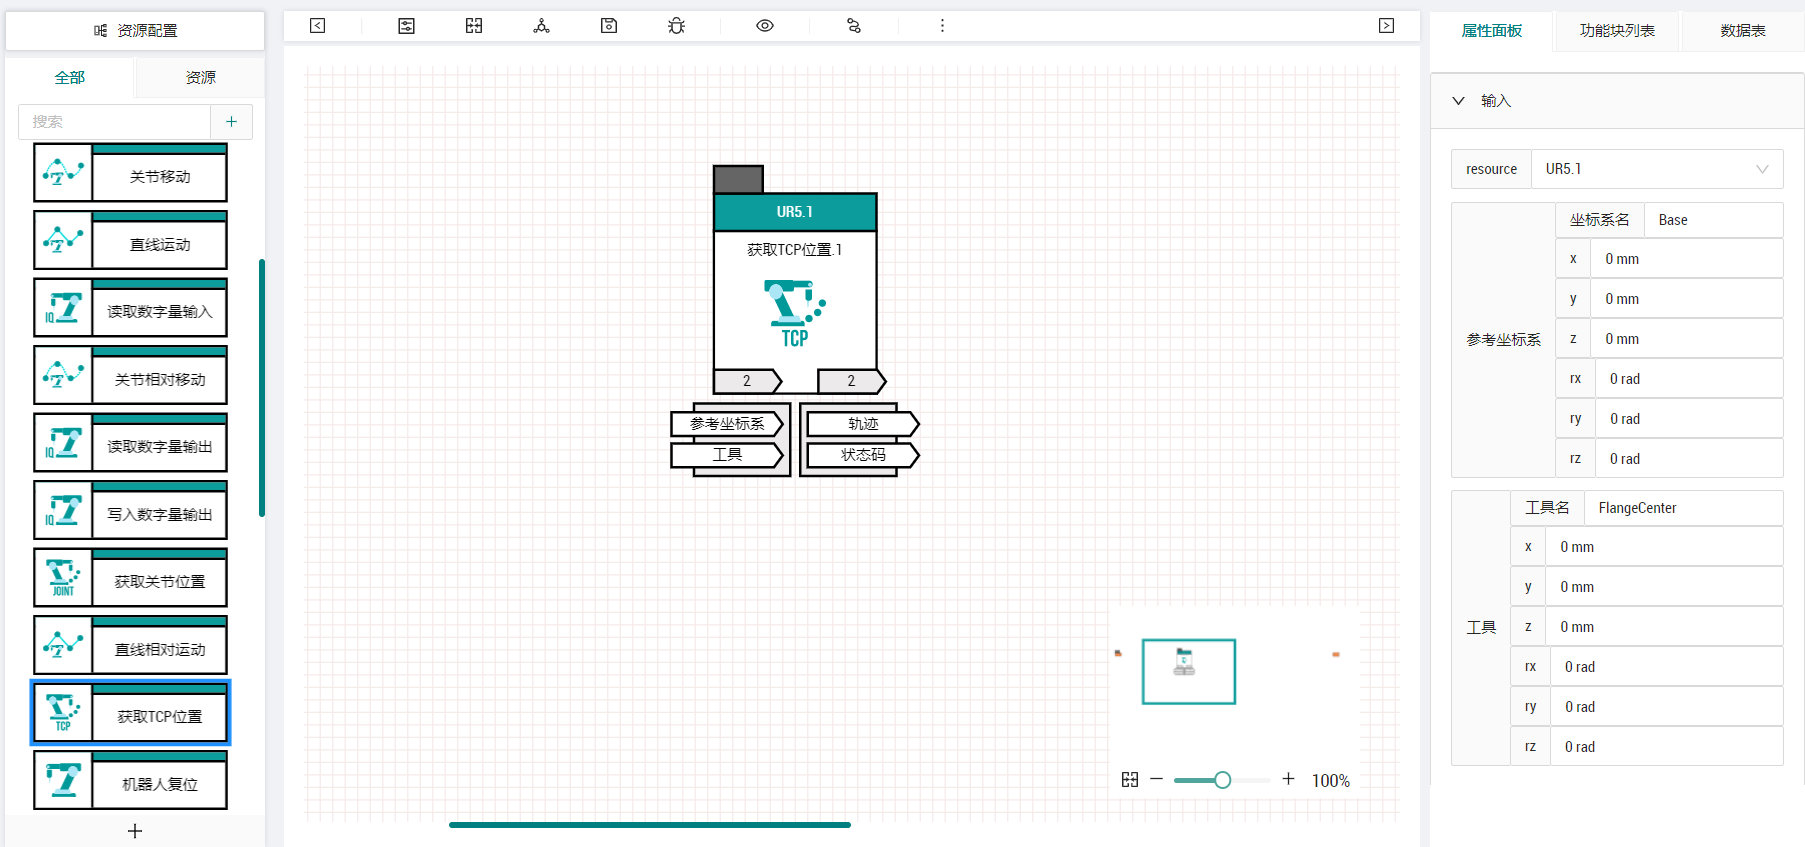
Task: Open the more options vertical dots menu
Action: (x=942, y=26)
